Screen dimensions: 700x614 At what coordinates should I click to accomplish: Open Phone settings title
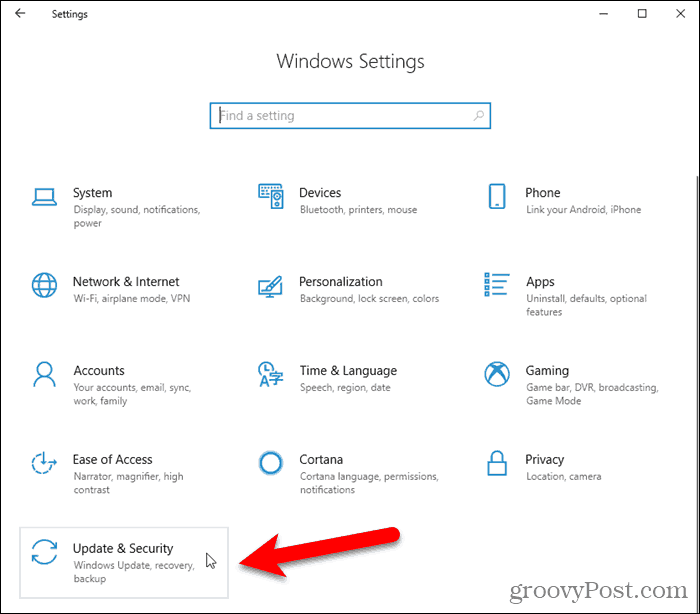(542, 193)
